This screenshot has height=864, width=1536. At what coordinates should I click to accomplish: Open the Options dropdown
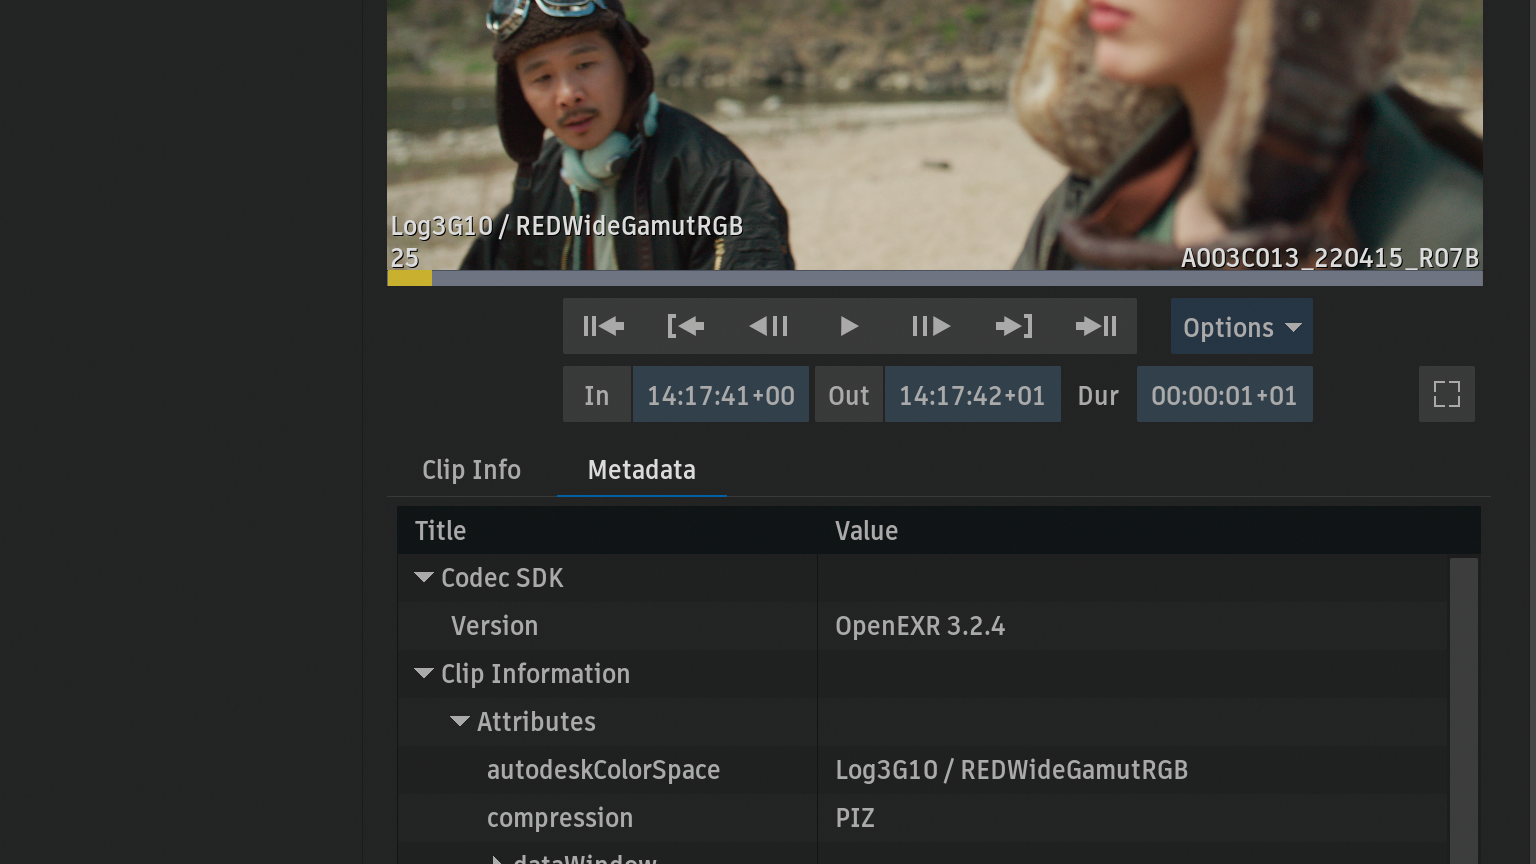pos(1241,327)
